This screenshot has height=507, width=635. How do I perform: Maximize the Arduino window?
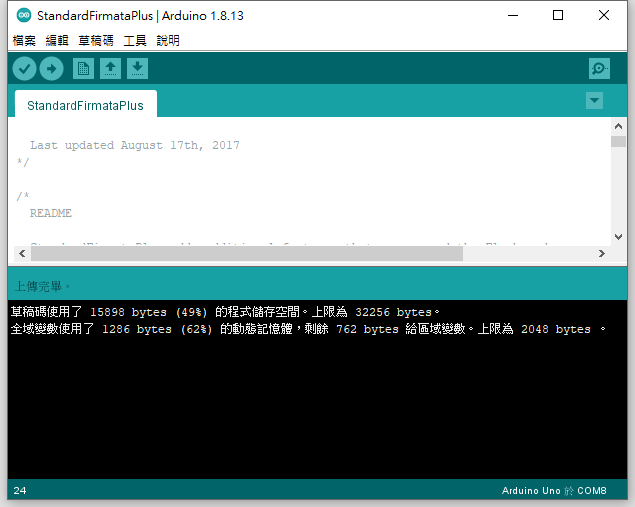(558, 15)
